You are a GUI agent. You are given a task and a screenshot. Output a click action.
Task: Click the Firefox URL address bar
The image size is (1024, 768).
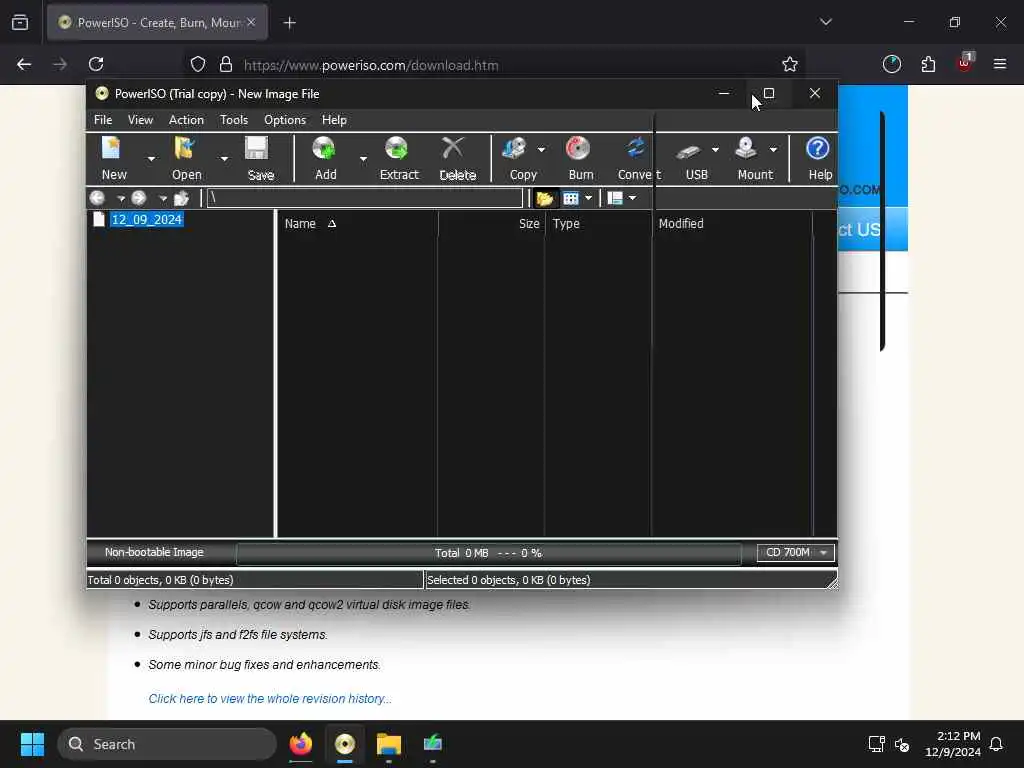click(496, 65)
